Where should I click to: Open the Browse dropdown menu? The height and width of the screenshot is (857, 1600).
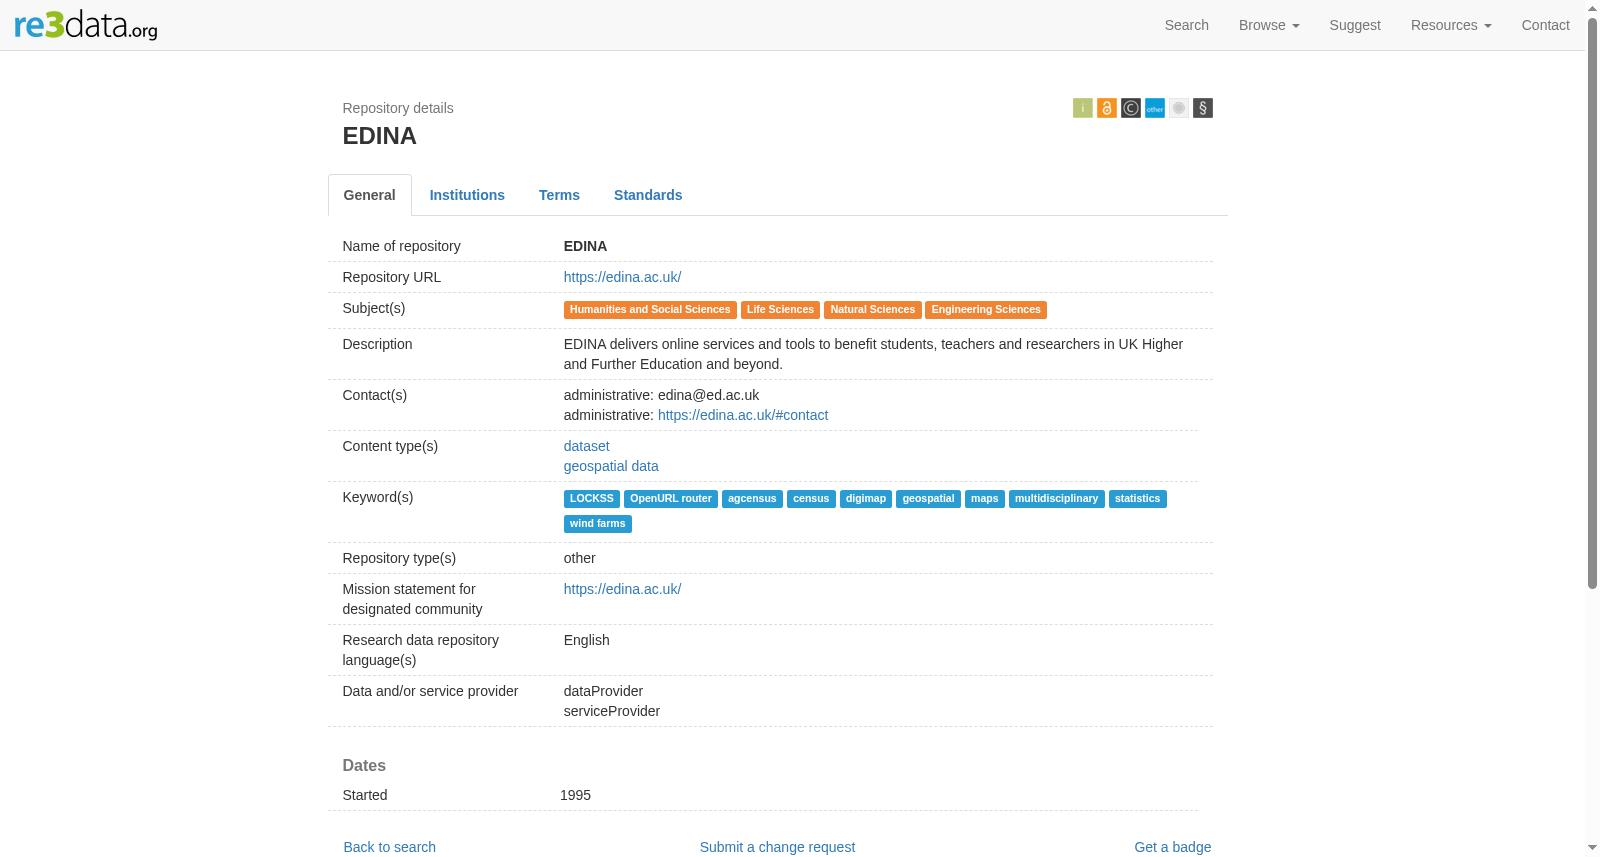(1269, 25)
